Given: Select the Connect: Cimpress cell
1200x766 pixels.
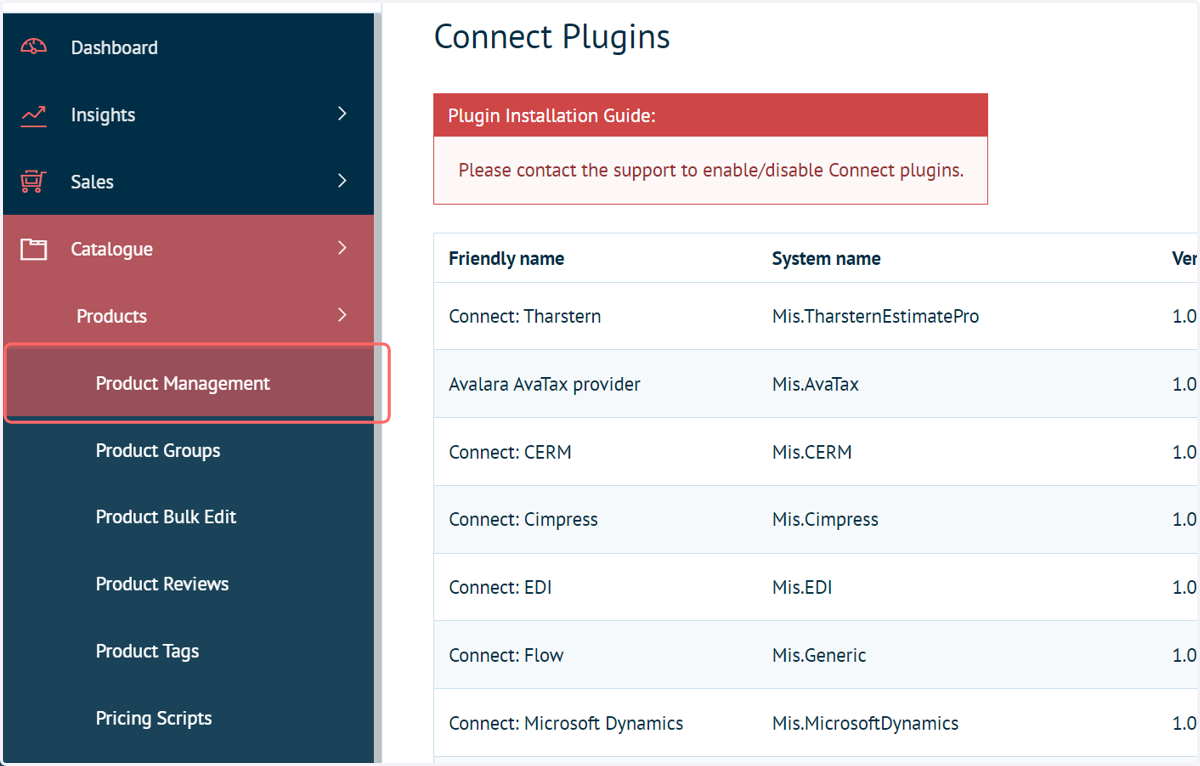Looking at the screenshot, I should [523, 520].
